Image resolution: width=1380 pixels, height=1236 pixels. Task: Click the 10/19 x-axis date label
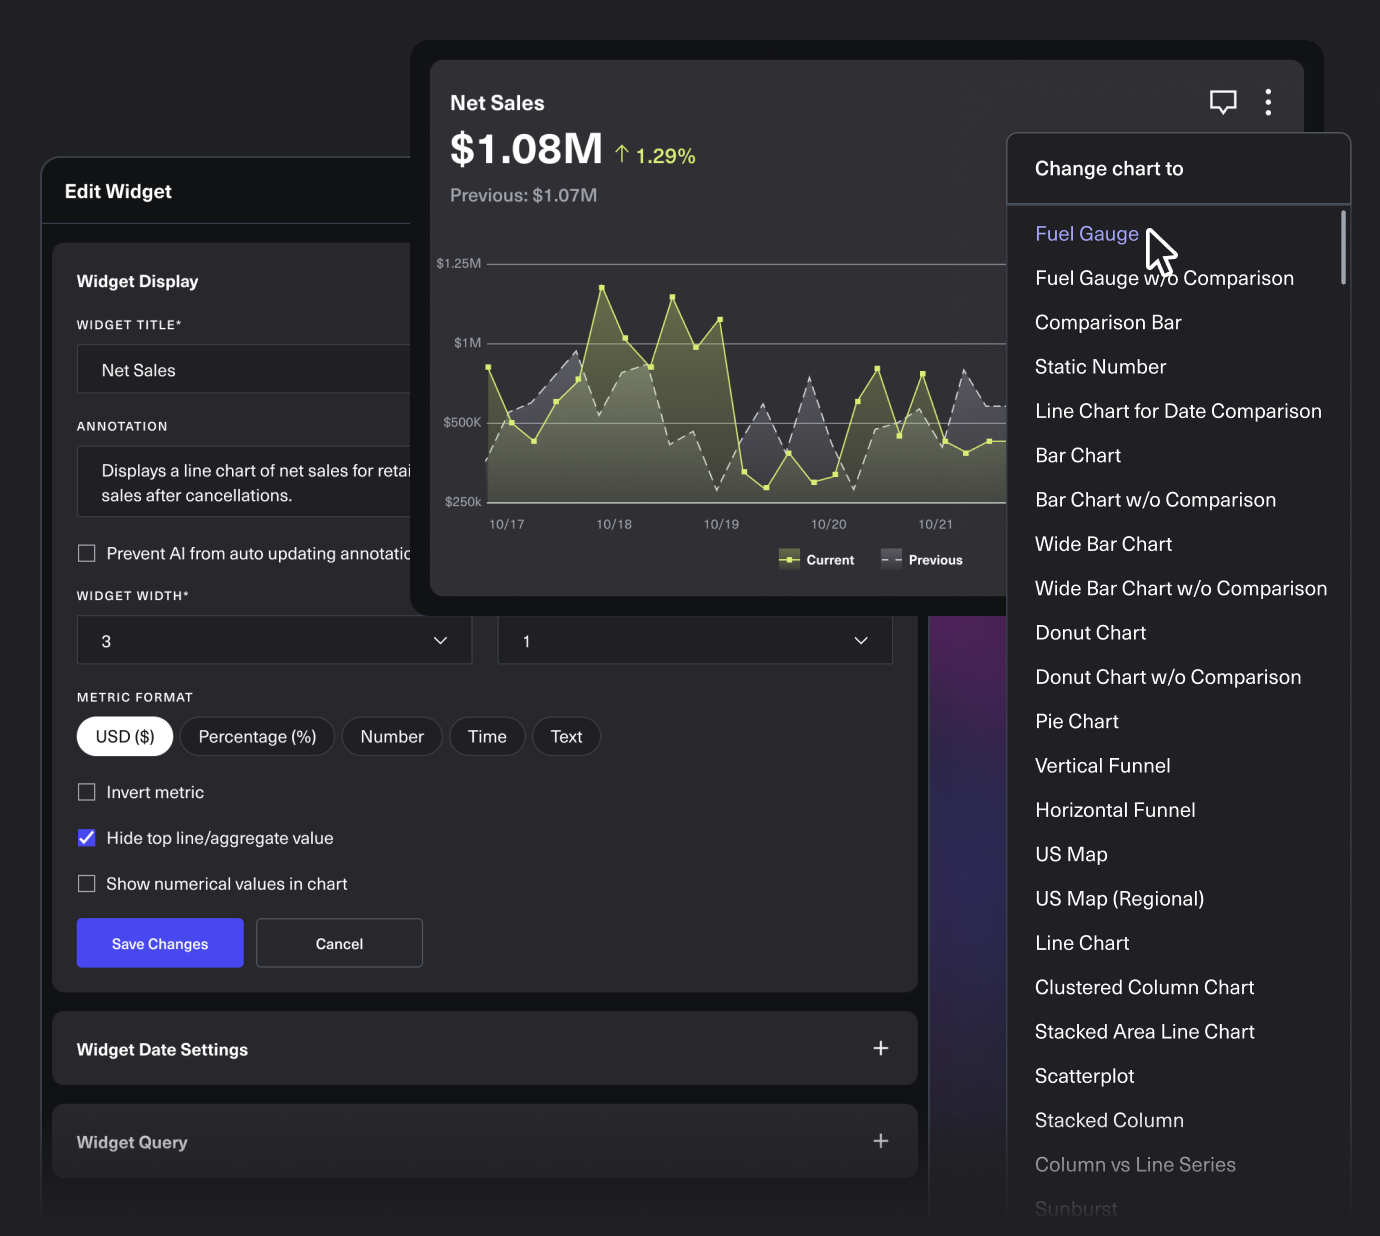pyautogui.click(x=721, y=524)
